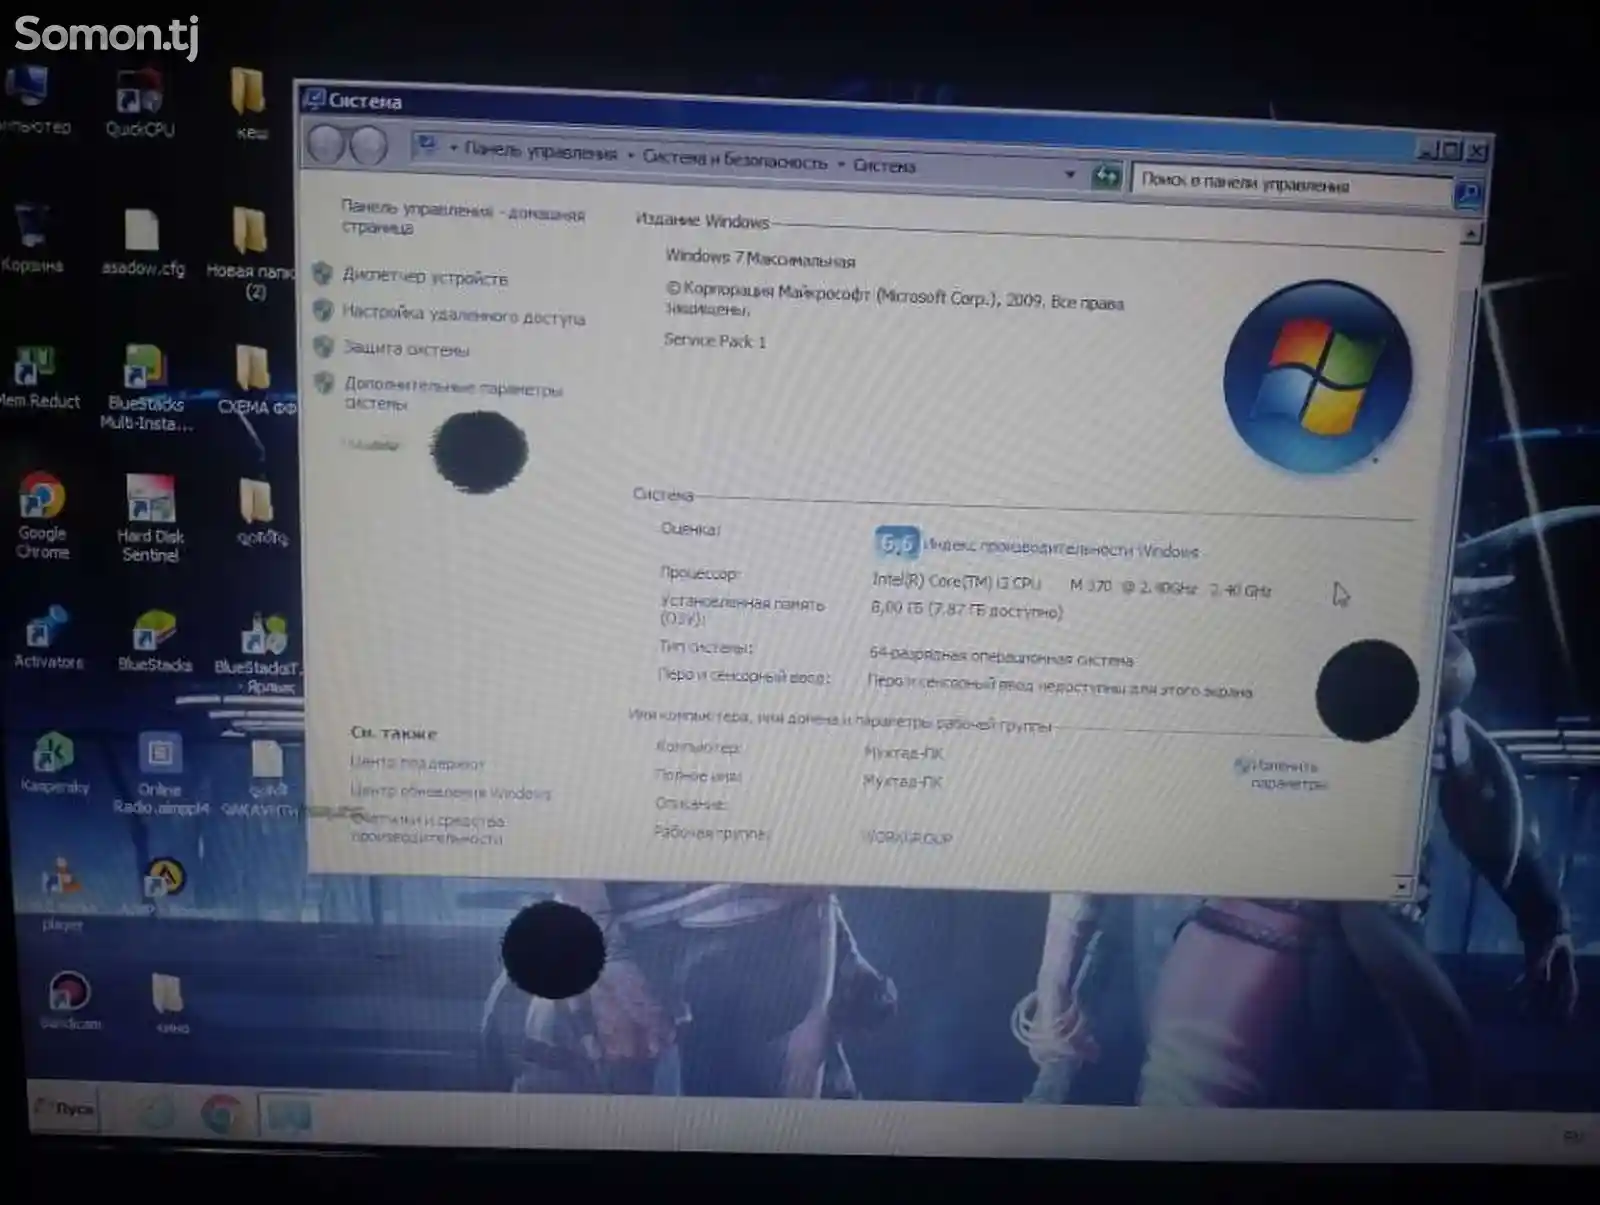Open the кеш folder on desktop
This screenshot has height=1205, width=1600.
click(x=249, y=104)
